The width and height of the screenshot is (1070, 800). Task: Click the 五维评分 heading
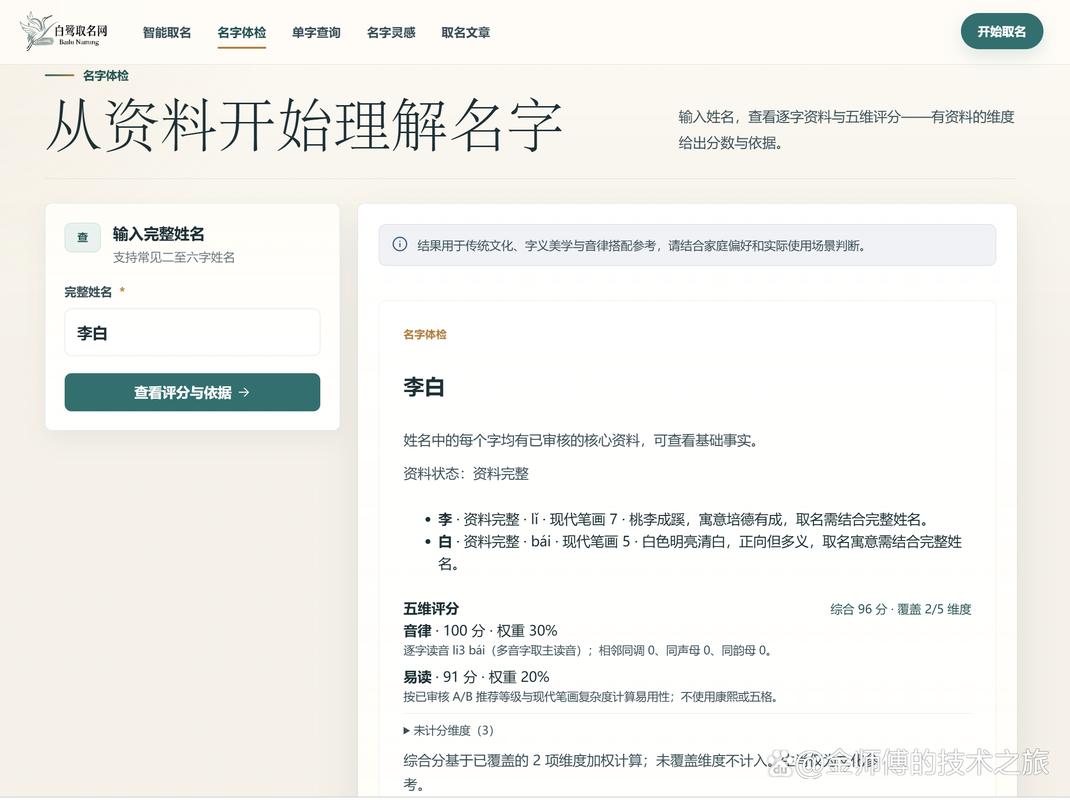tap(431, 608)
